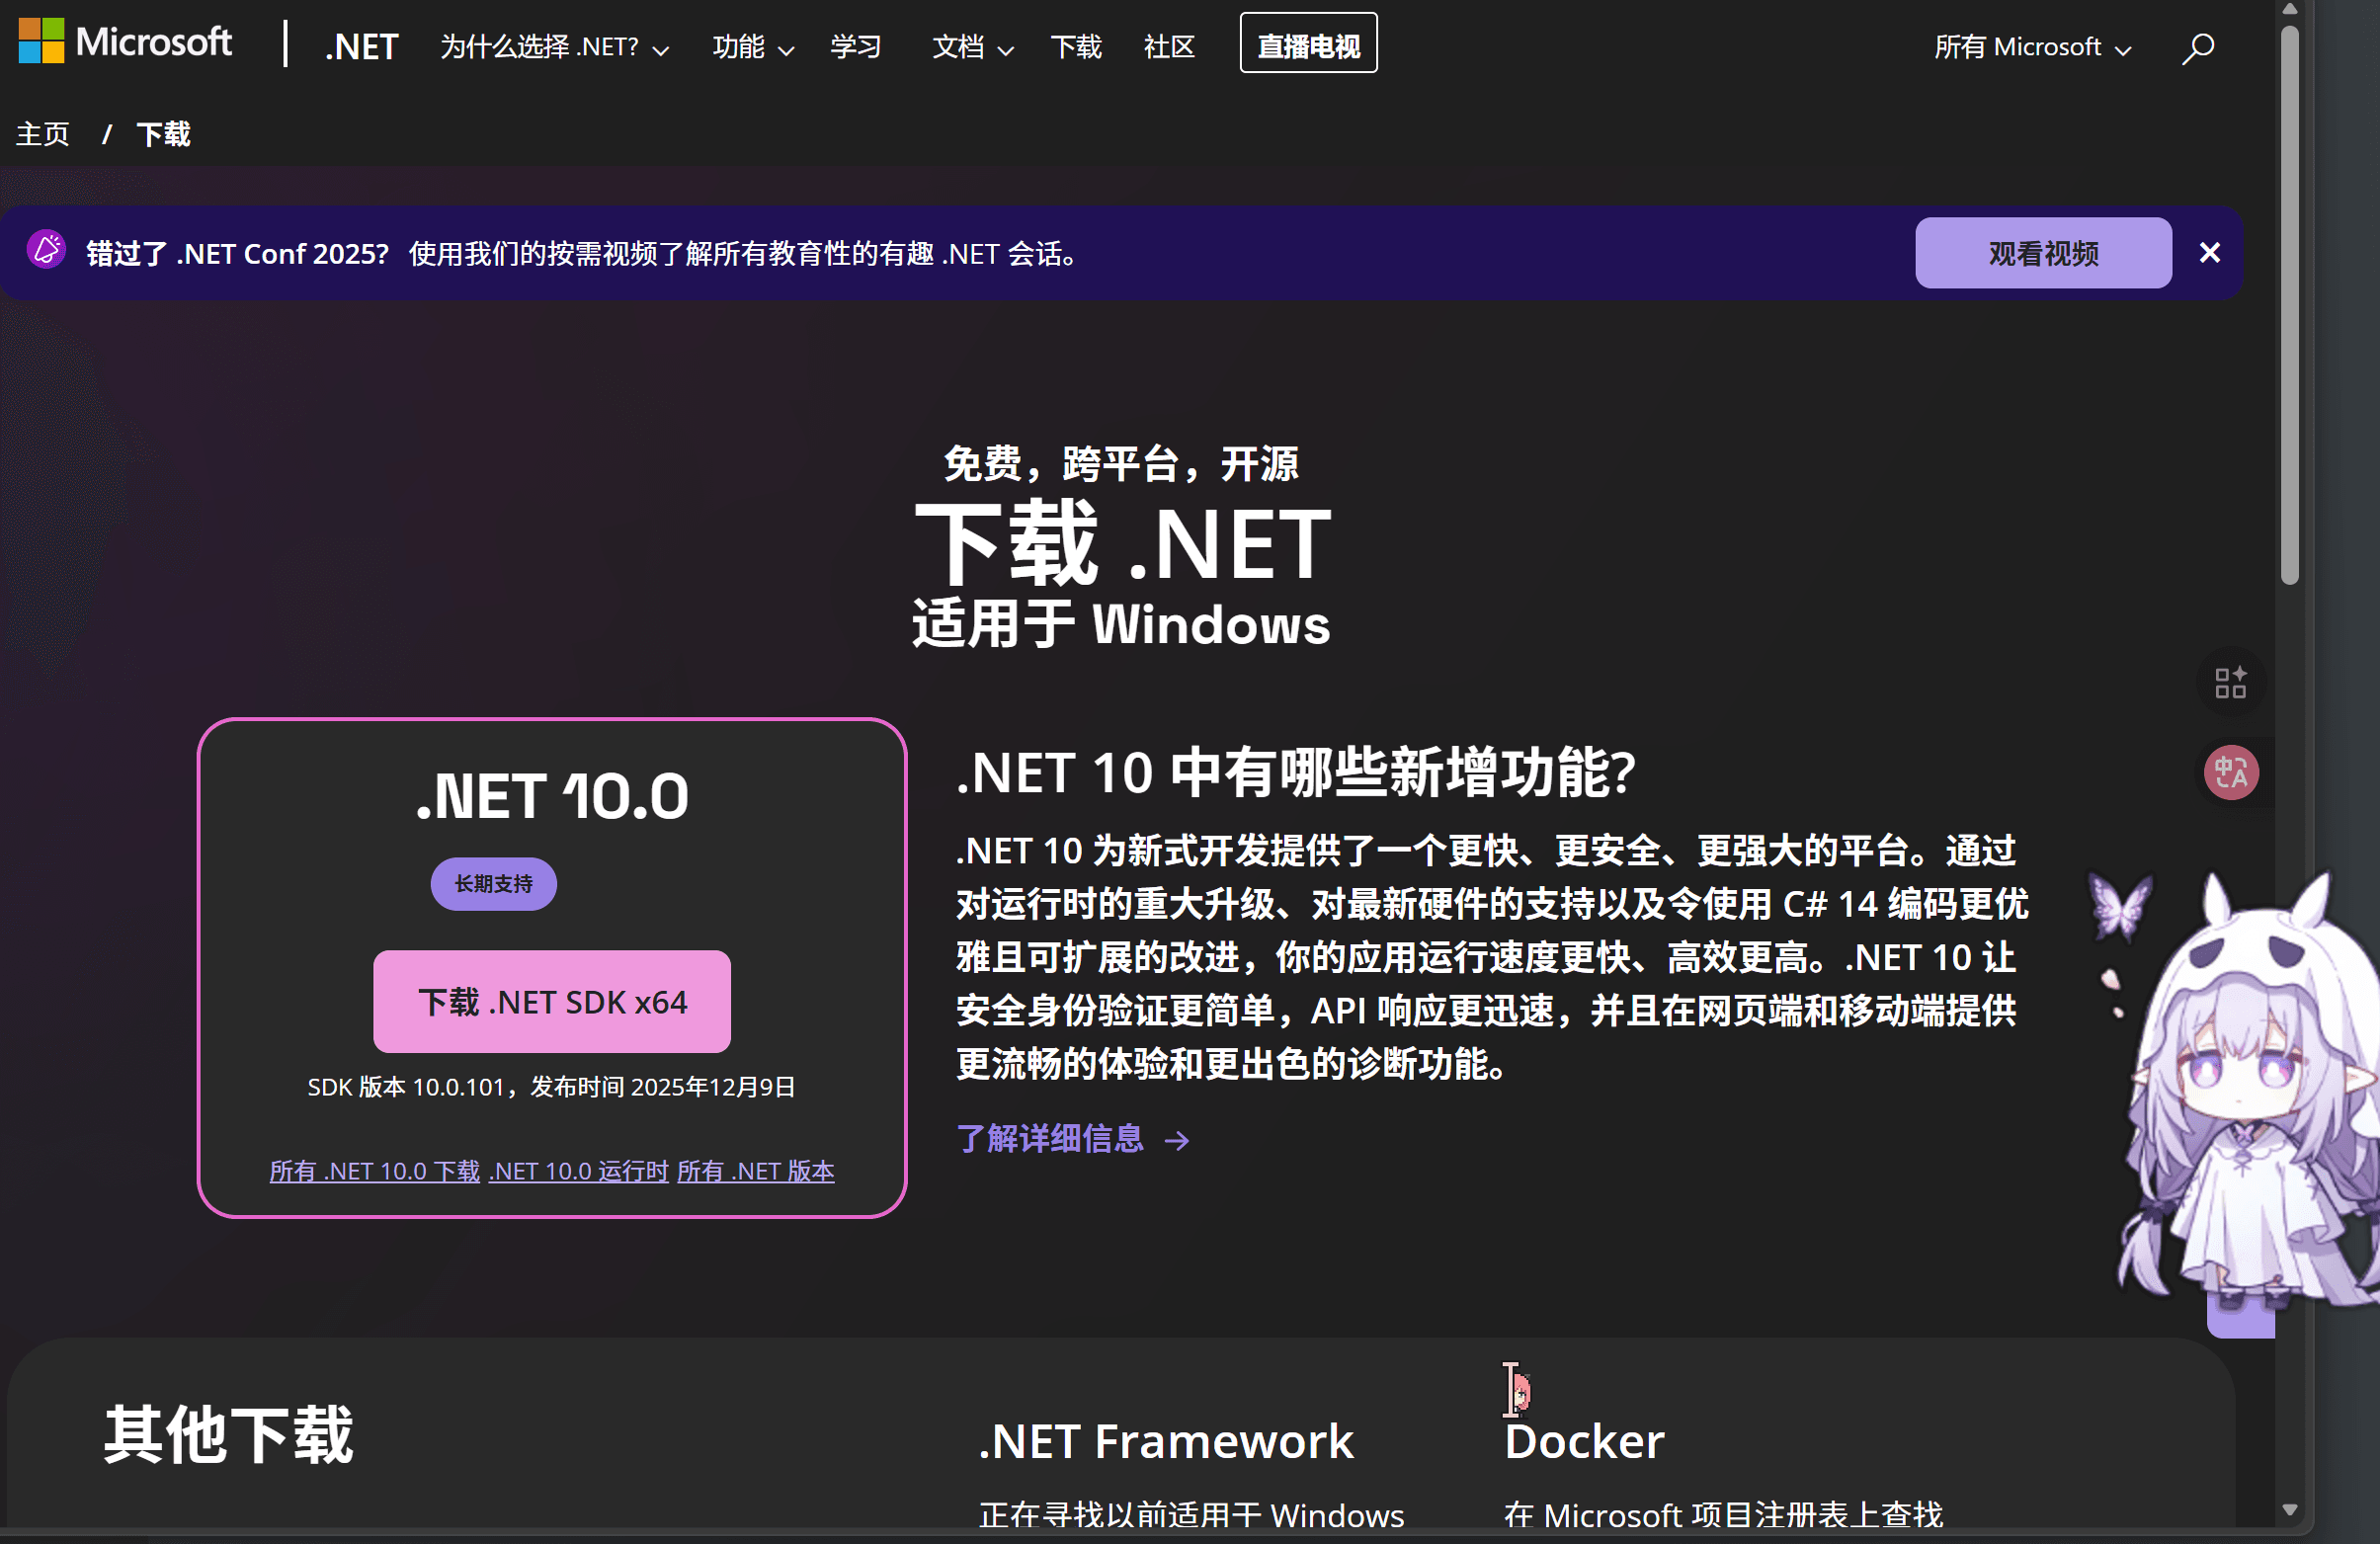
Task: Expand the 为什么选择 .NET? dropdown
Action: pos(554,47)
